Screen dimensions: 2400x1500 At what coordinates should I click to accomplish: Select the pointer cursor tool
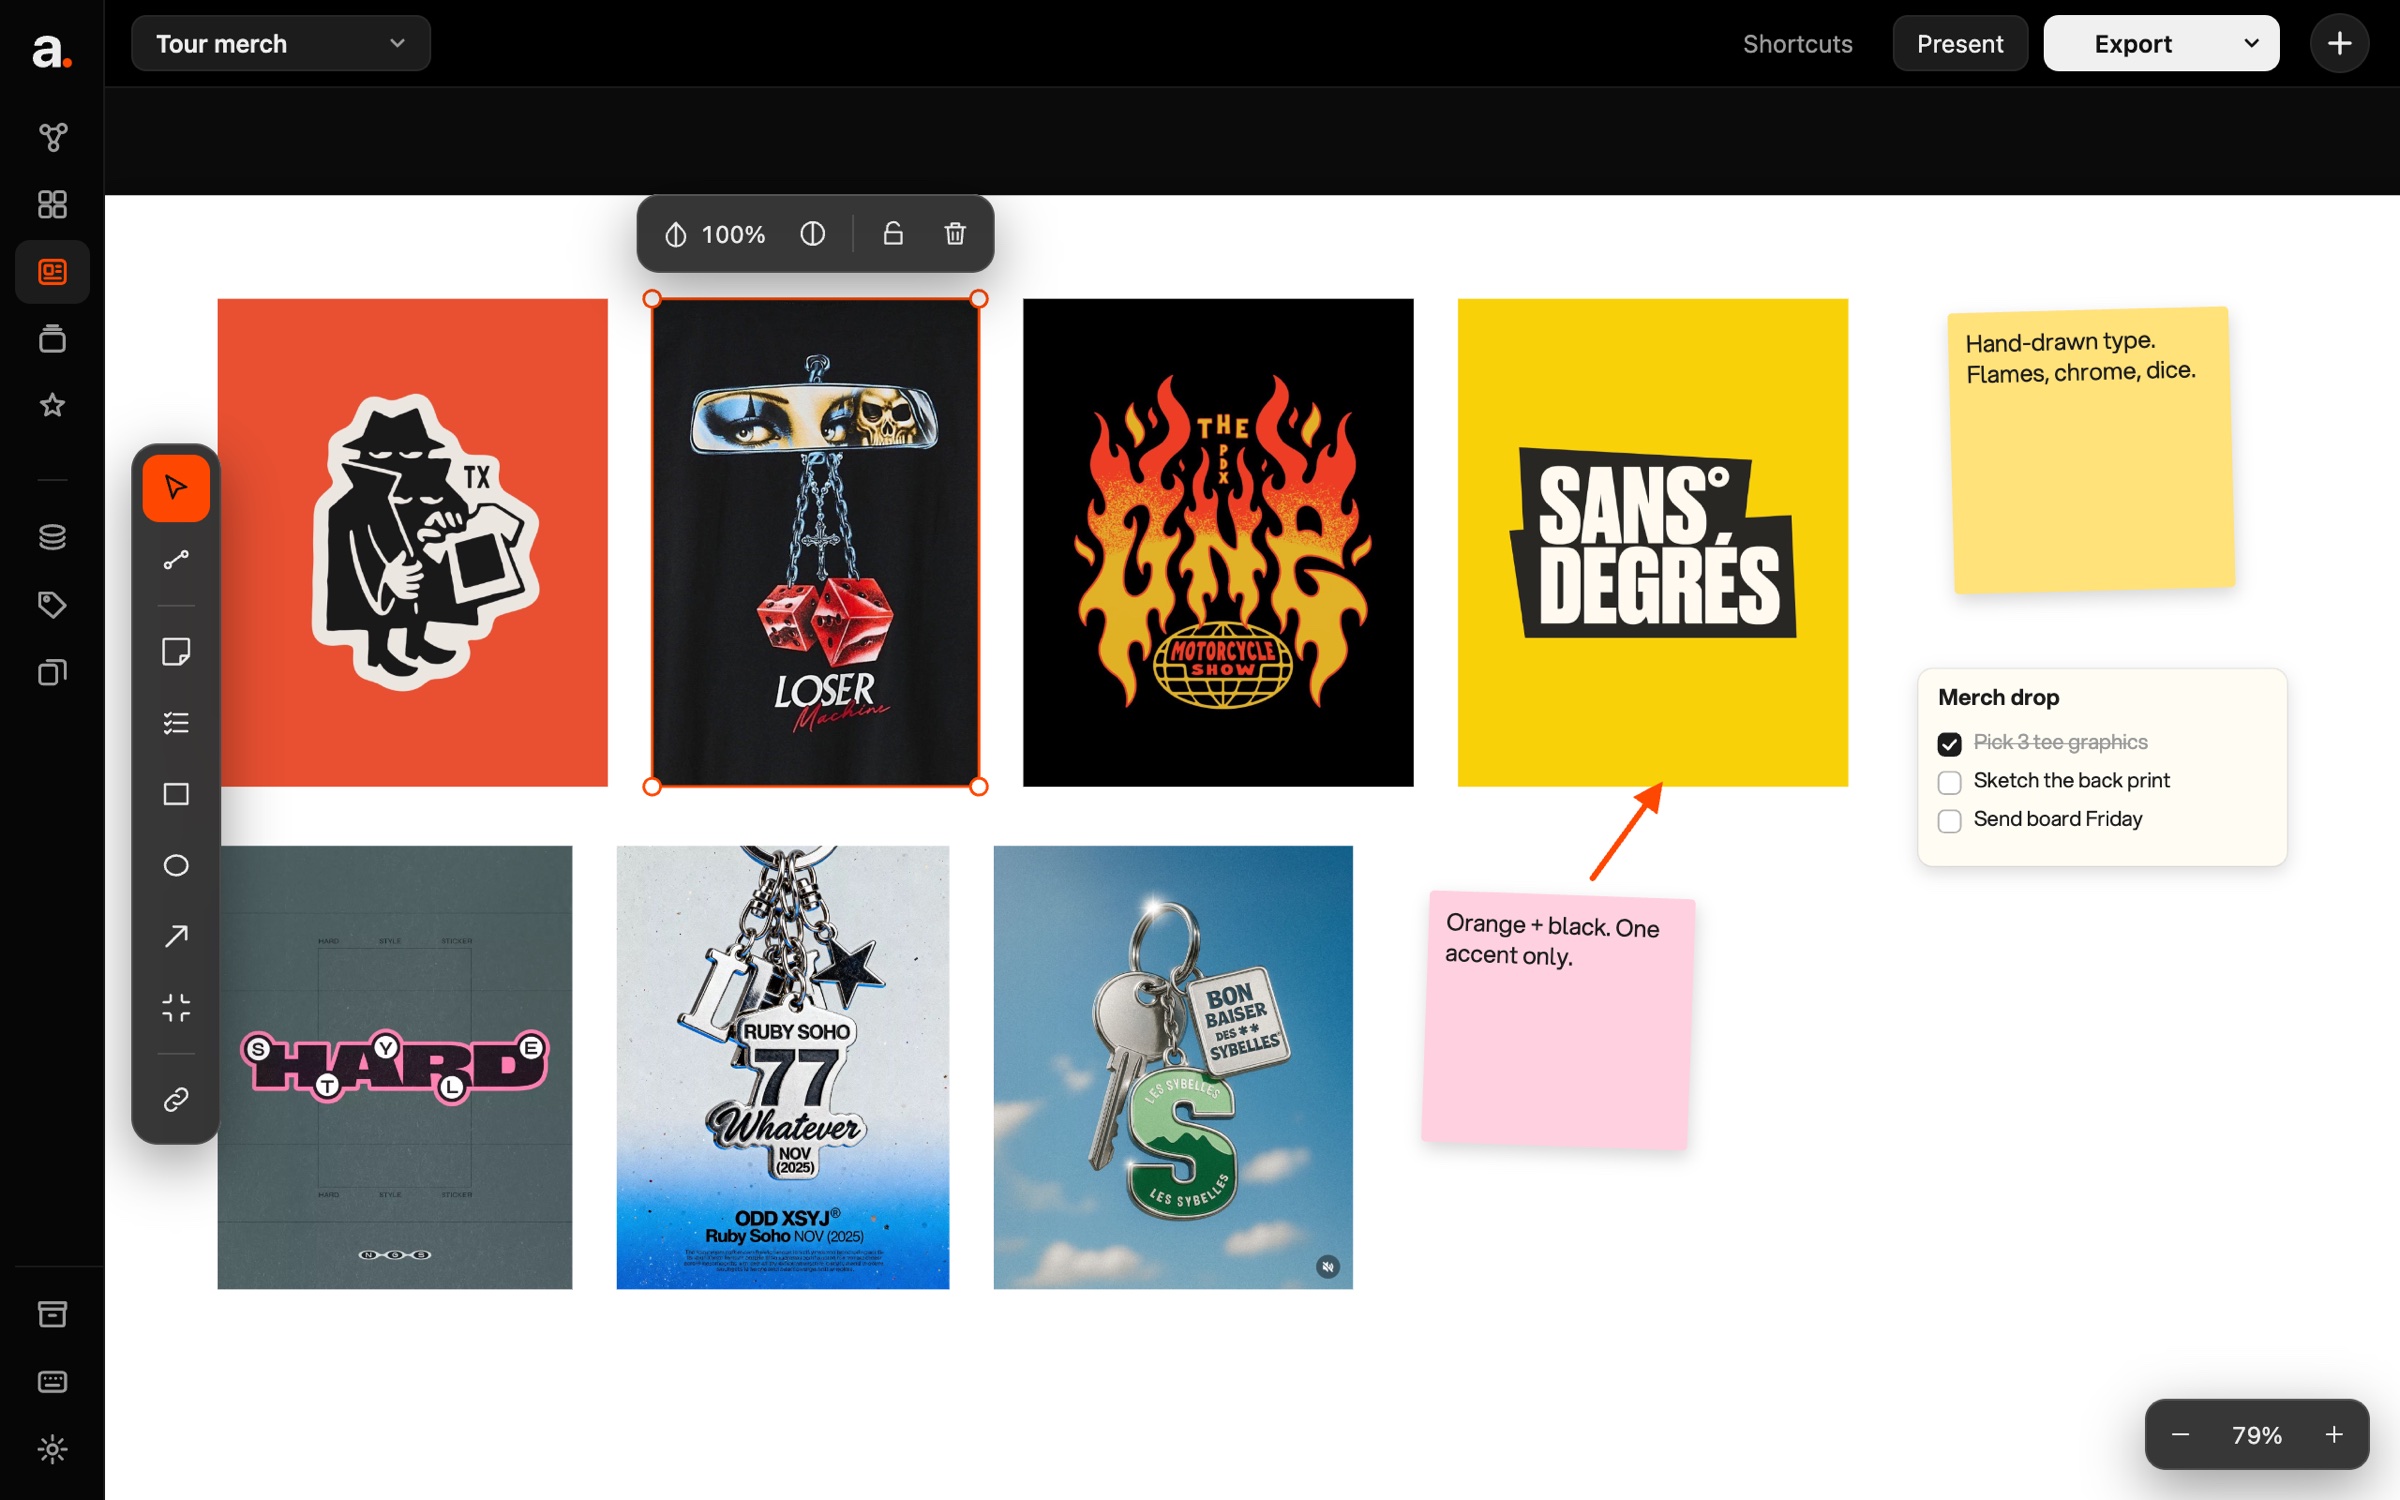click(176, 488)
